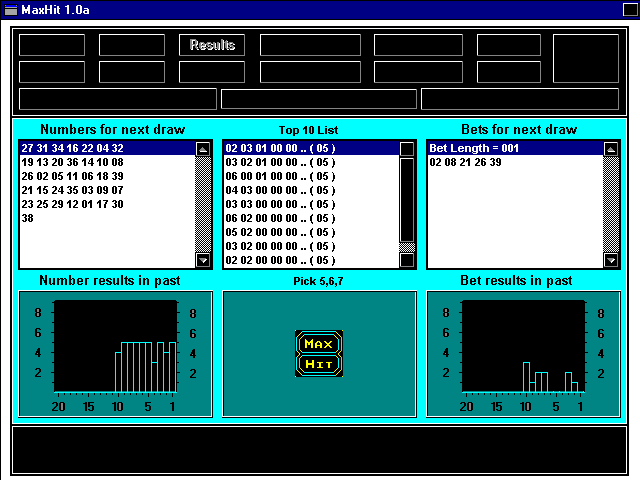Click the large black square top-right panel
This screenshot has width=640, height=480.
(586, 58)
